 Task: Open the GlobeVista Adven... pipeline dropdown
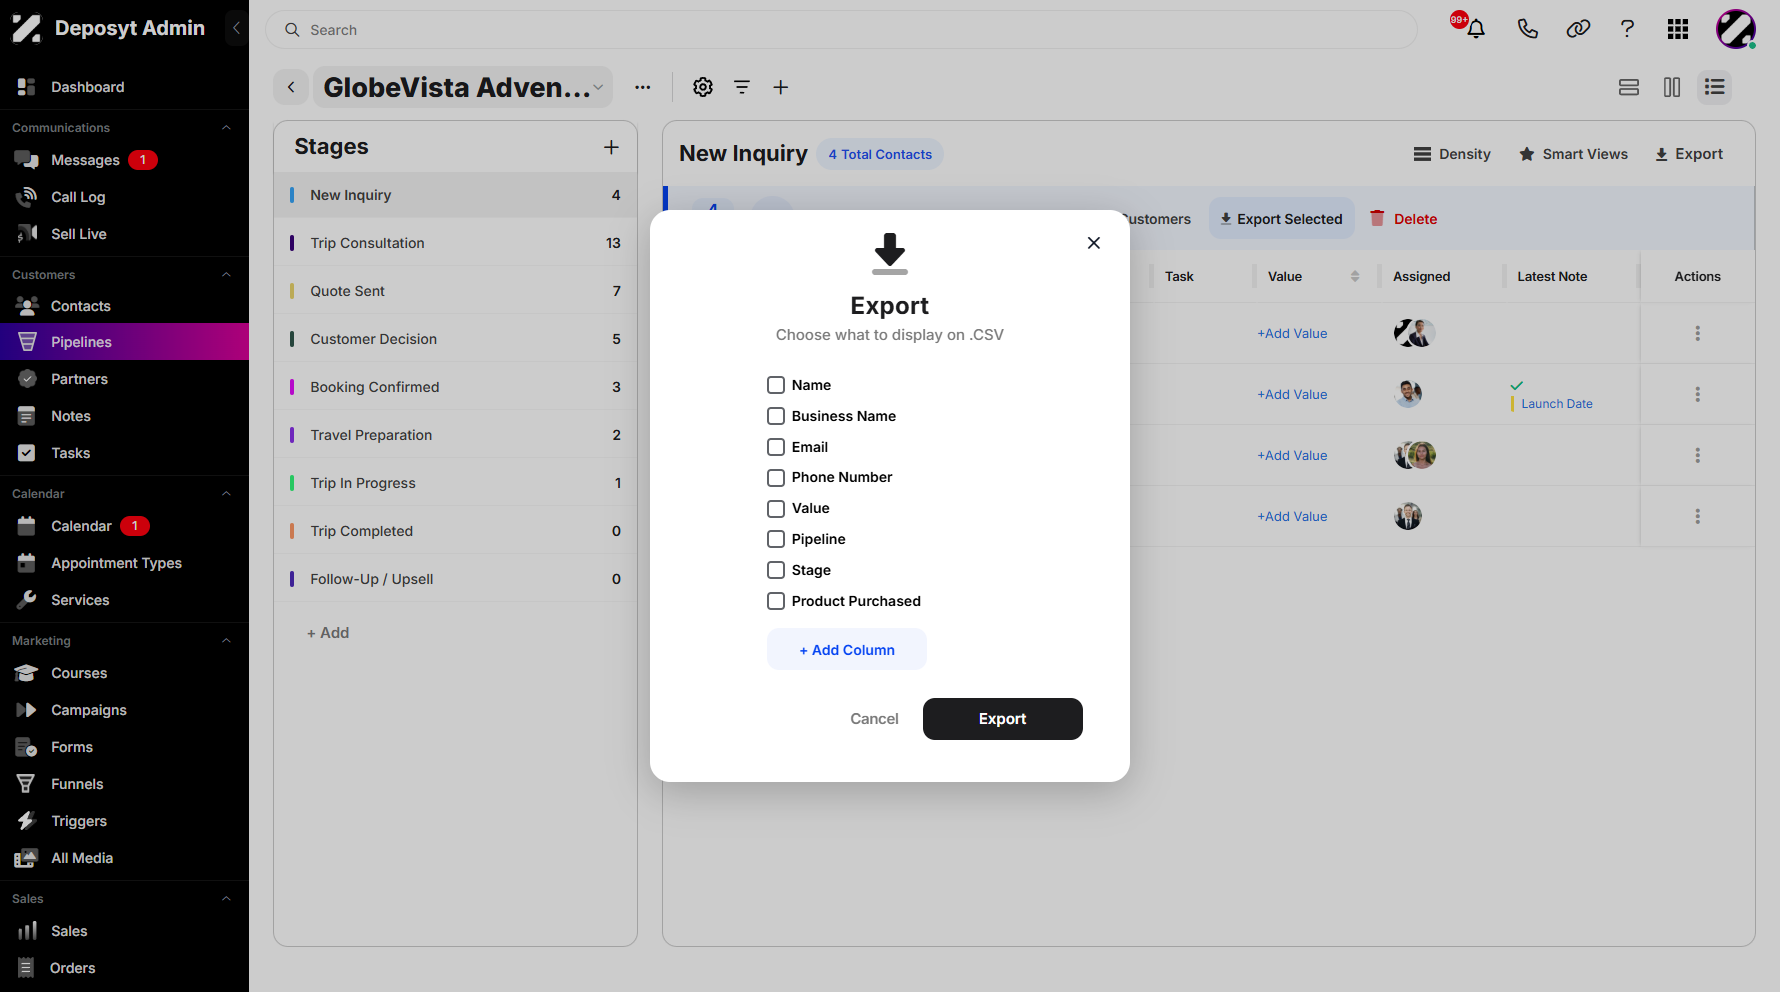coord(463,87)
